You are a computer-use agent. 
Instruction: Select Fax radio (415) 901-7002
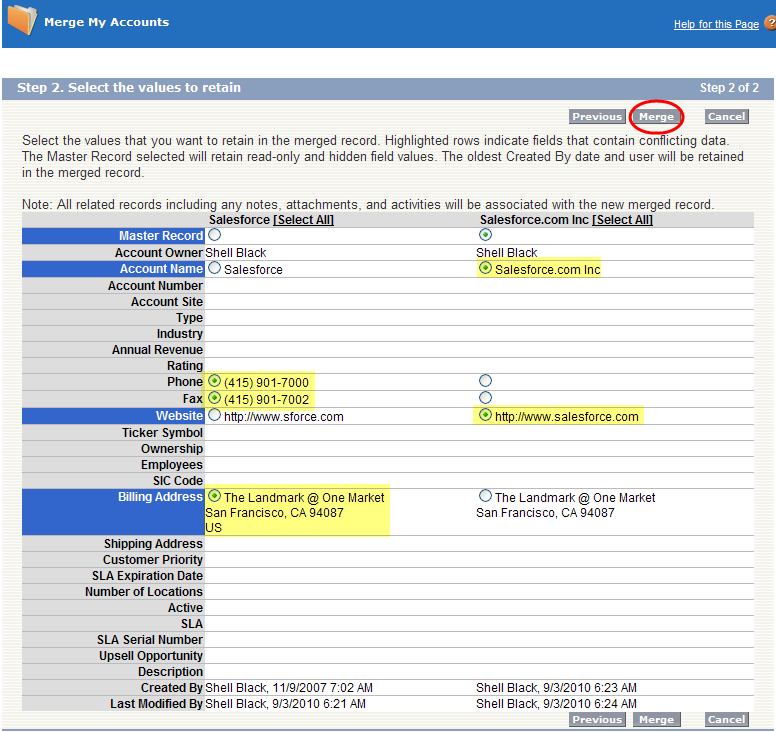click(214, 398)
